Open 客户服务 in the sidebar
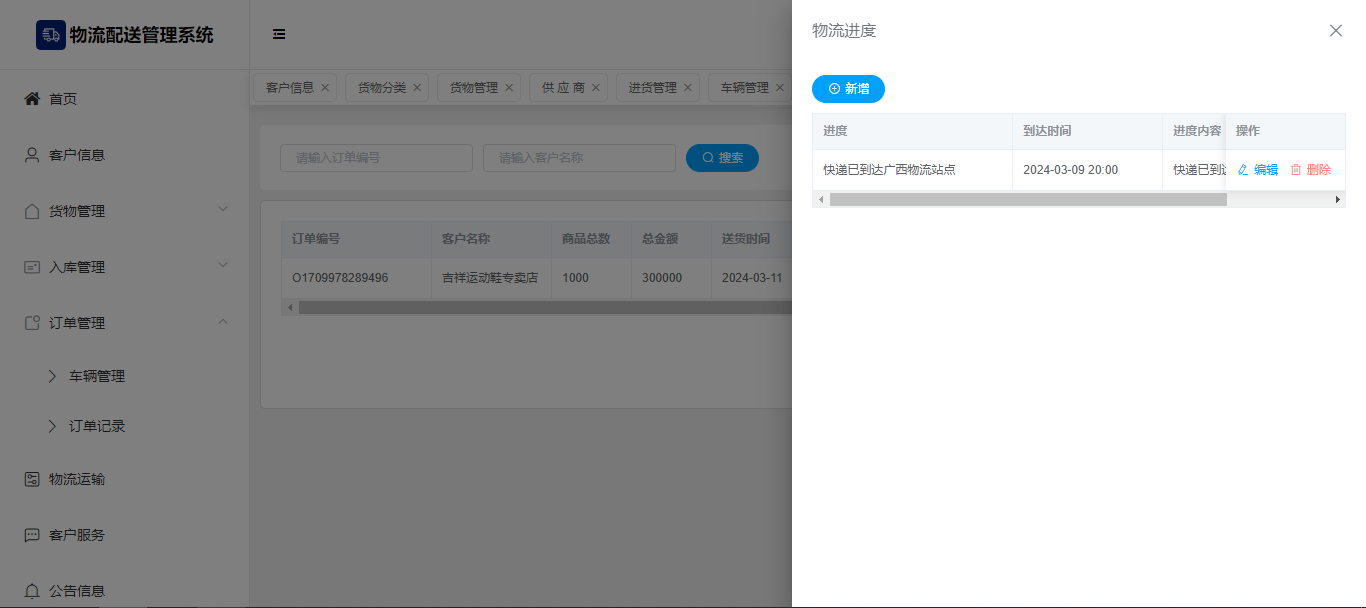The height and width of the screenshot is (608, 1366). click(77, 535)
